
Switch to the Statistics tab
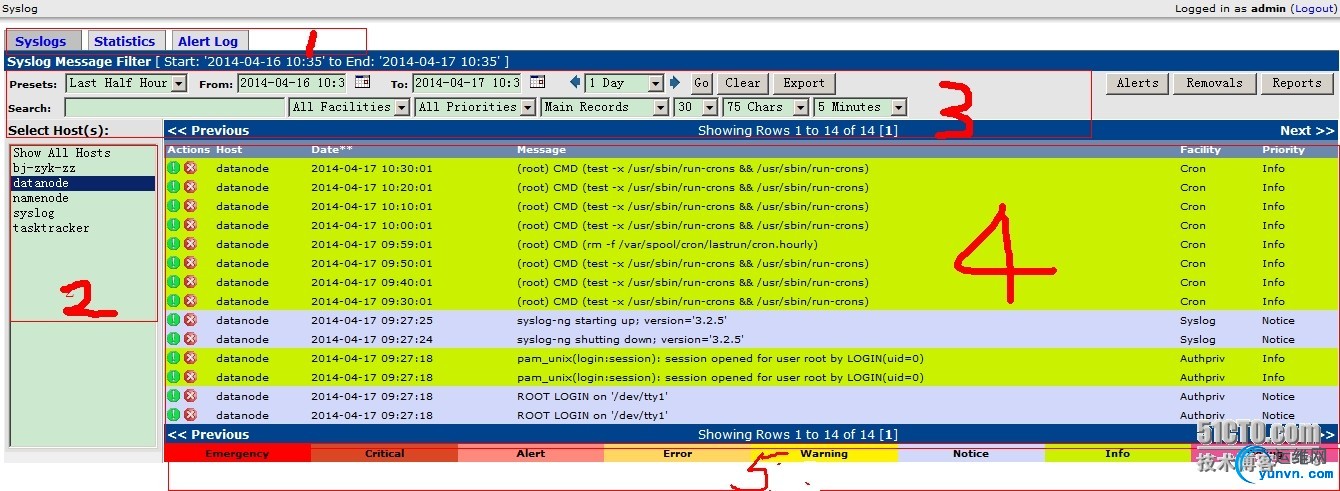124,41
